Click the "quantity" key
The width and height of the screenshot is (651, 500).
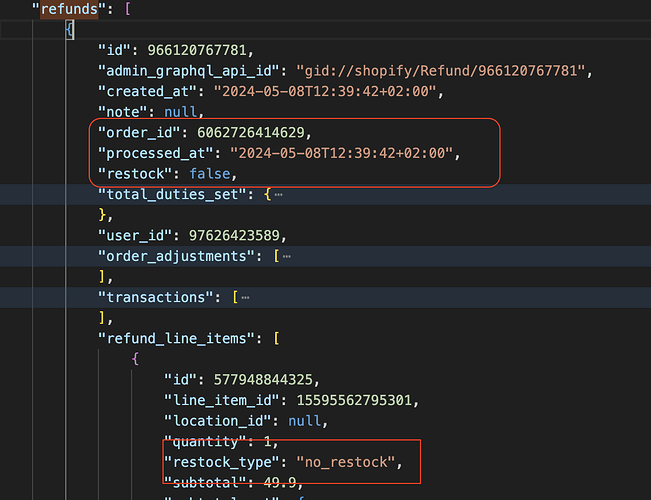(200, 441)
